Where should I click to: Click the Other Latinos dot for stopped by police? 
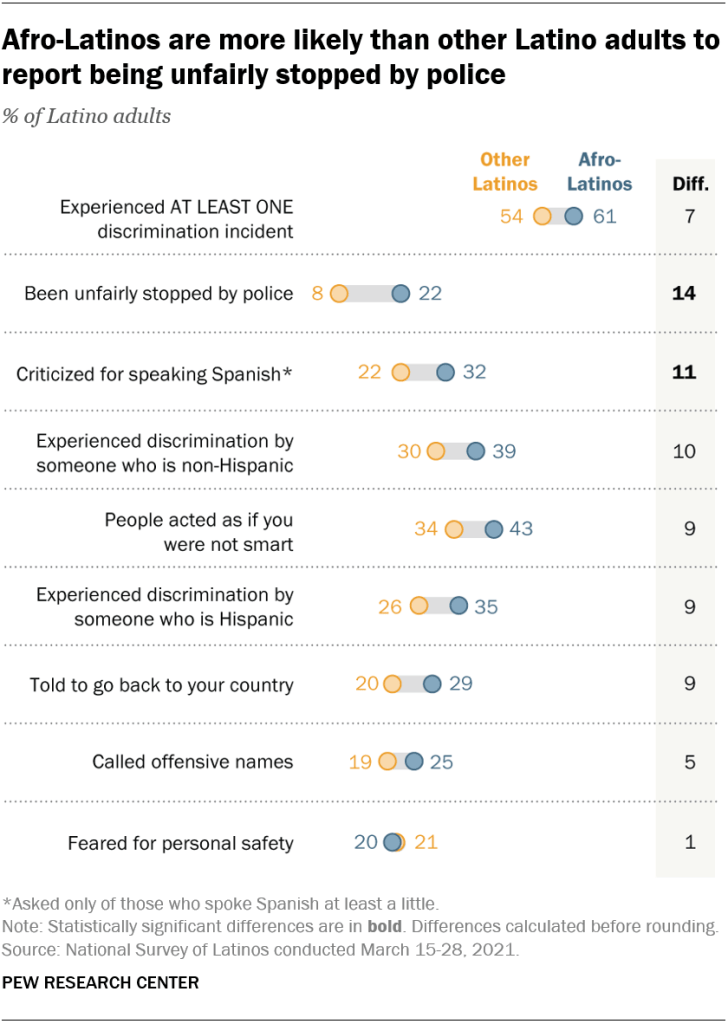338,294
